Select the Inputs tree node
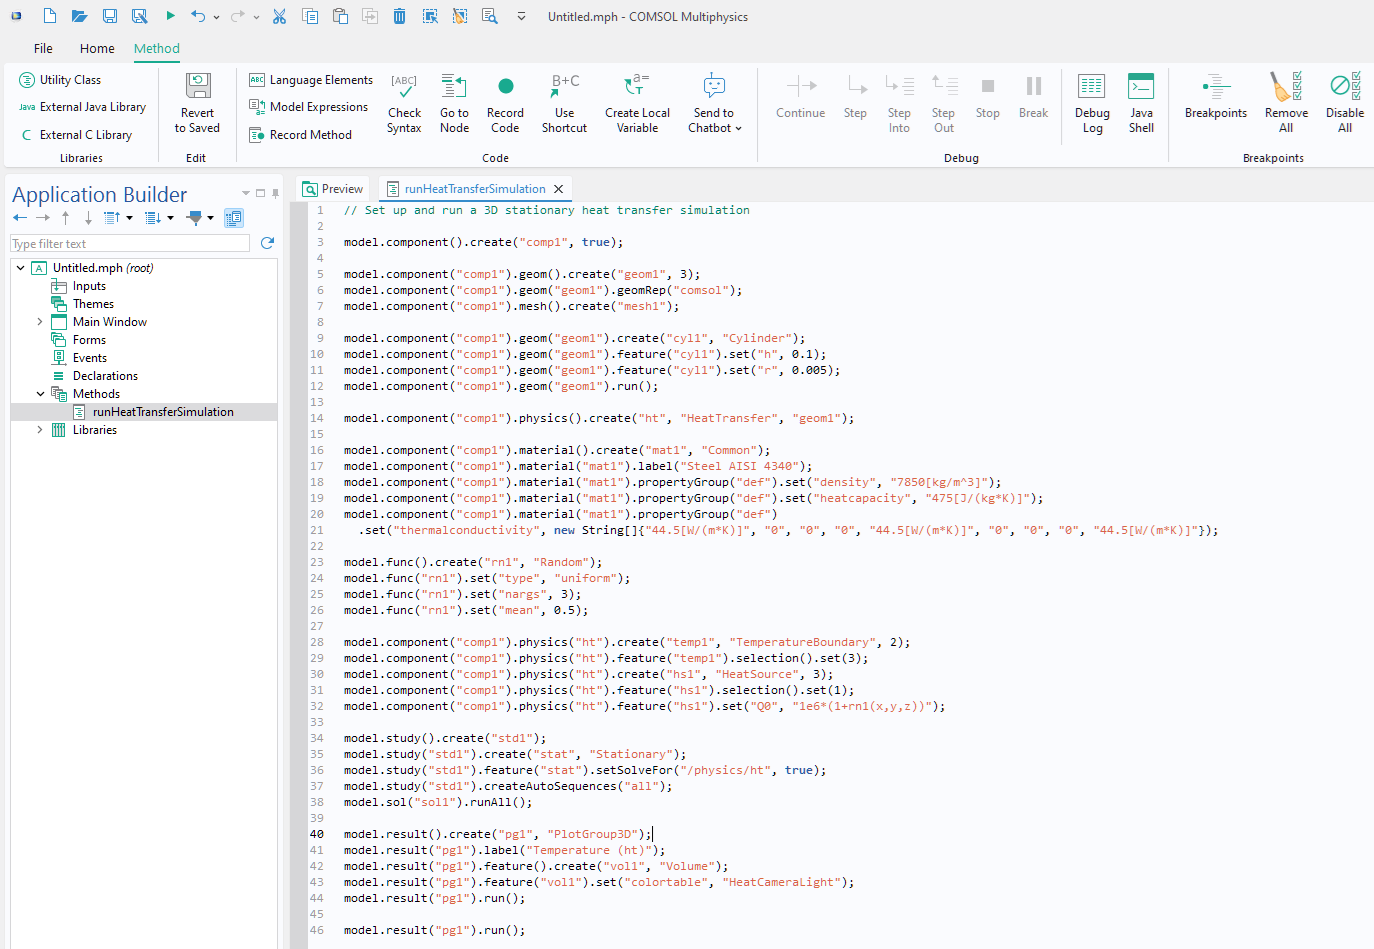Screen dimensions: 1374x949 89,286
